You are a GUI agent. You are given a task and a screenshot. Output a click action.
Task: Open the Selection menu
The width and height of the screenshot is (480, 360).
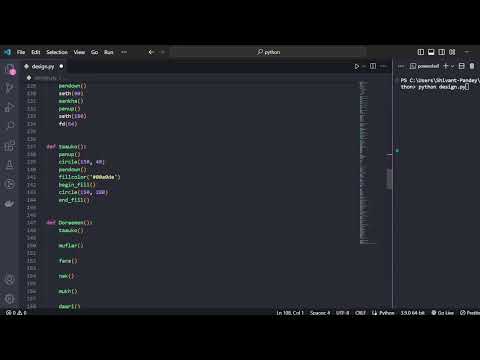point(57,52)
